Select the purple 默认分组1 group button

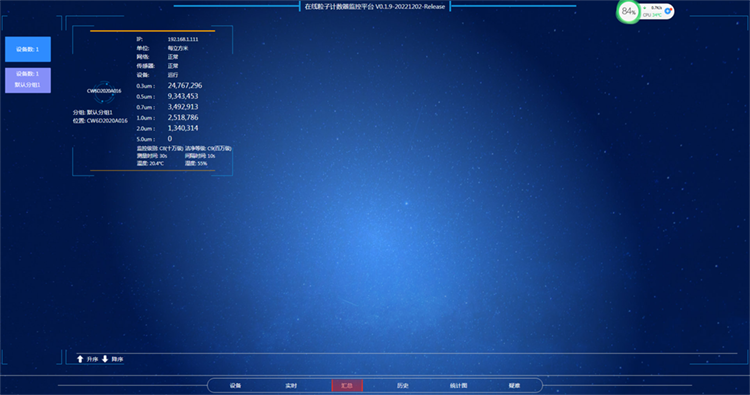click(28, 80)
